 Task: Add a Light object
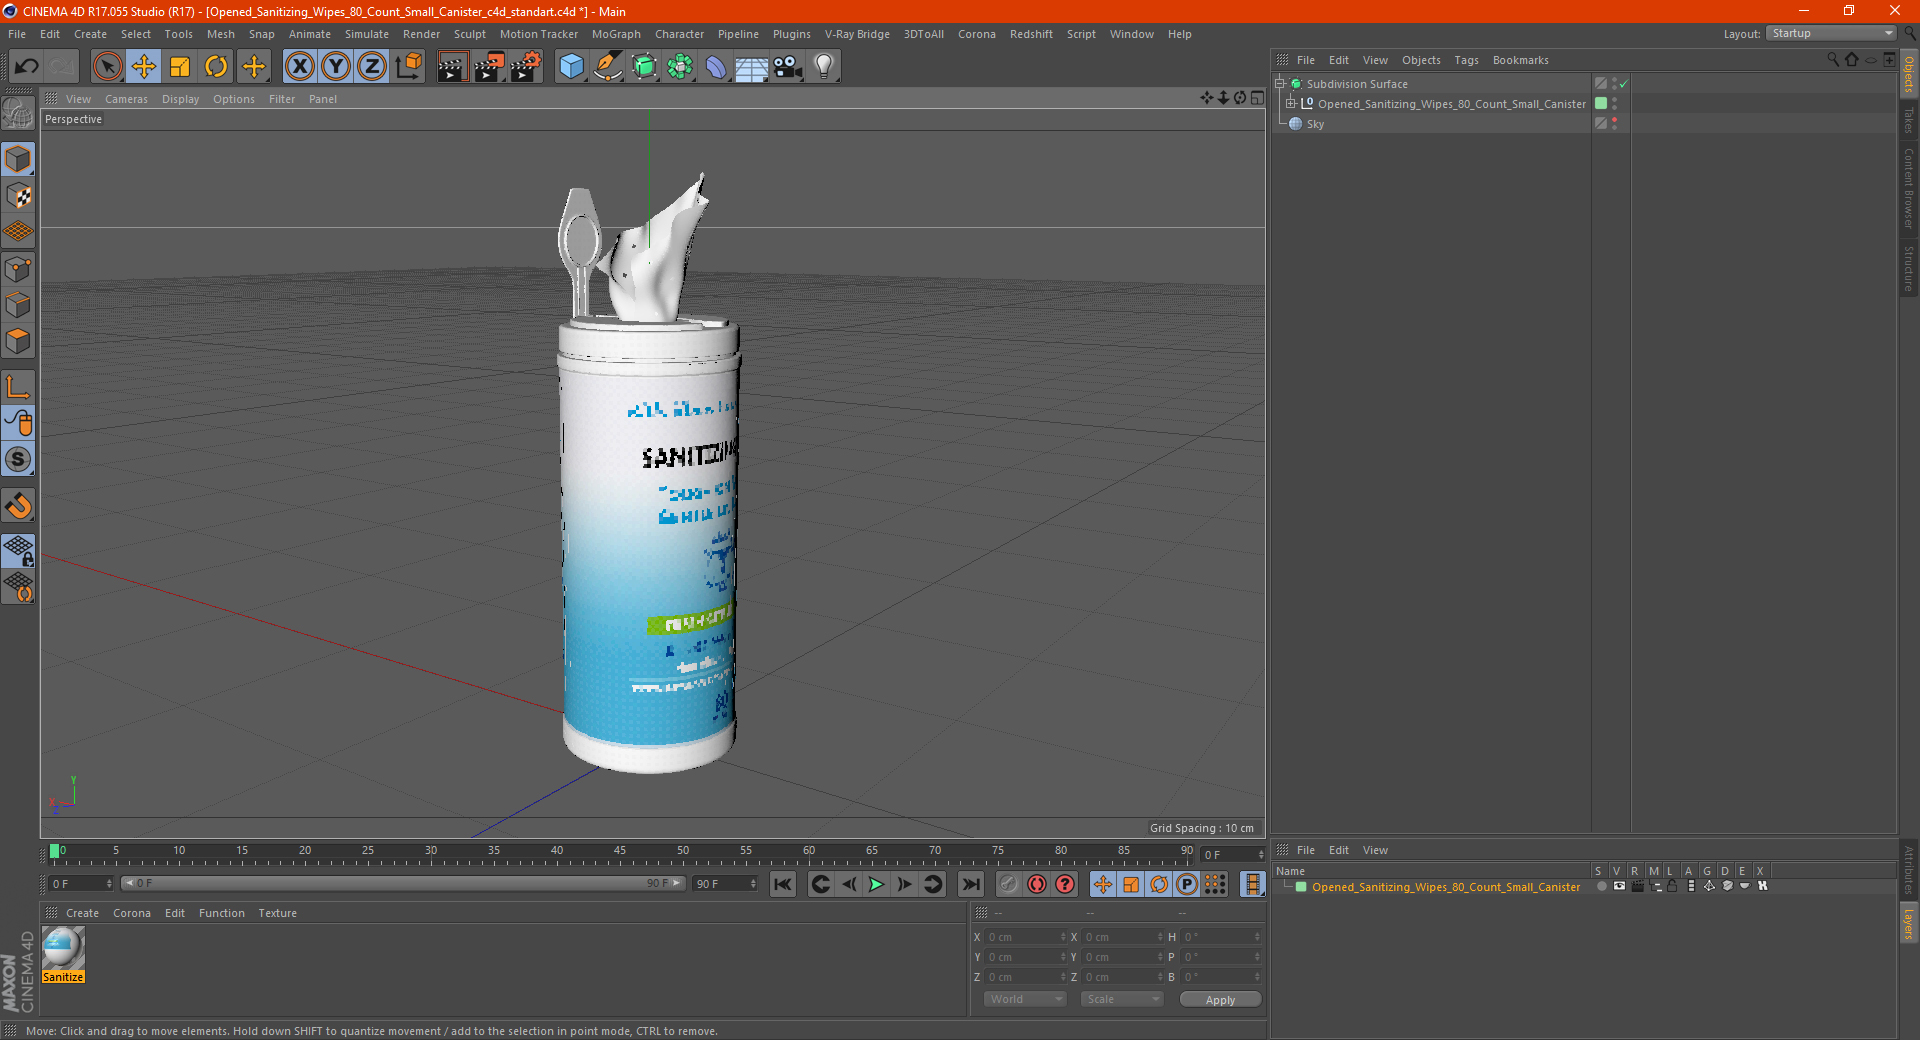[x=824, y=67]
